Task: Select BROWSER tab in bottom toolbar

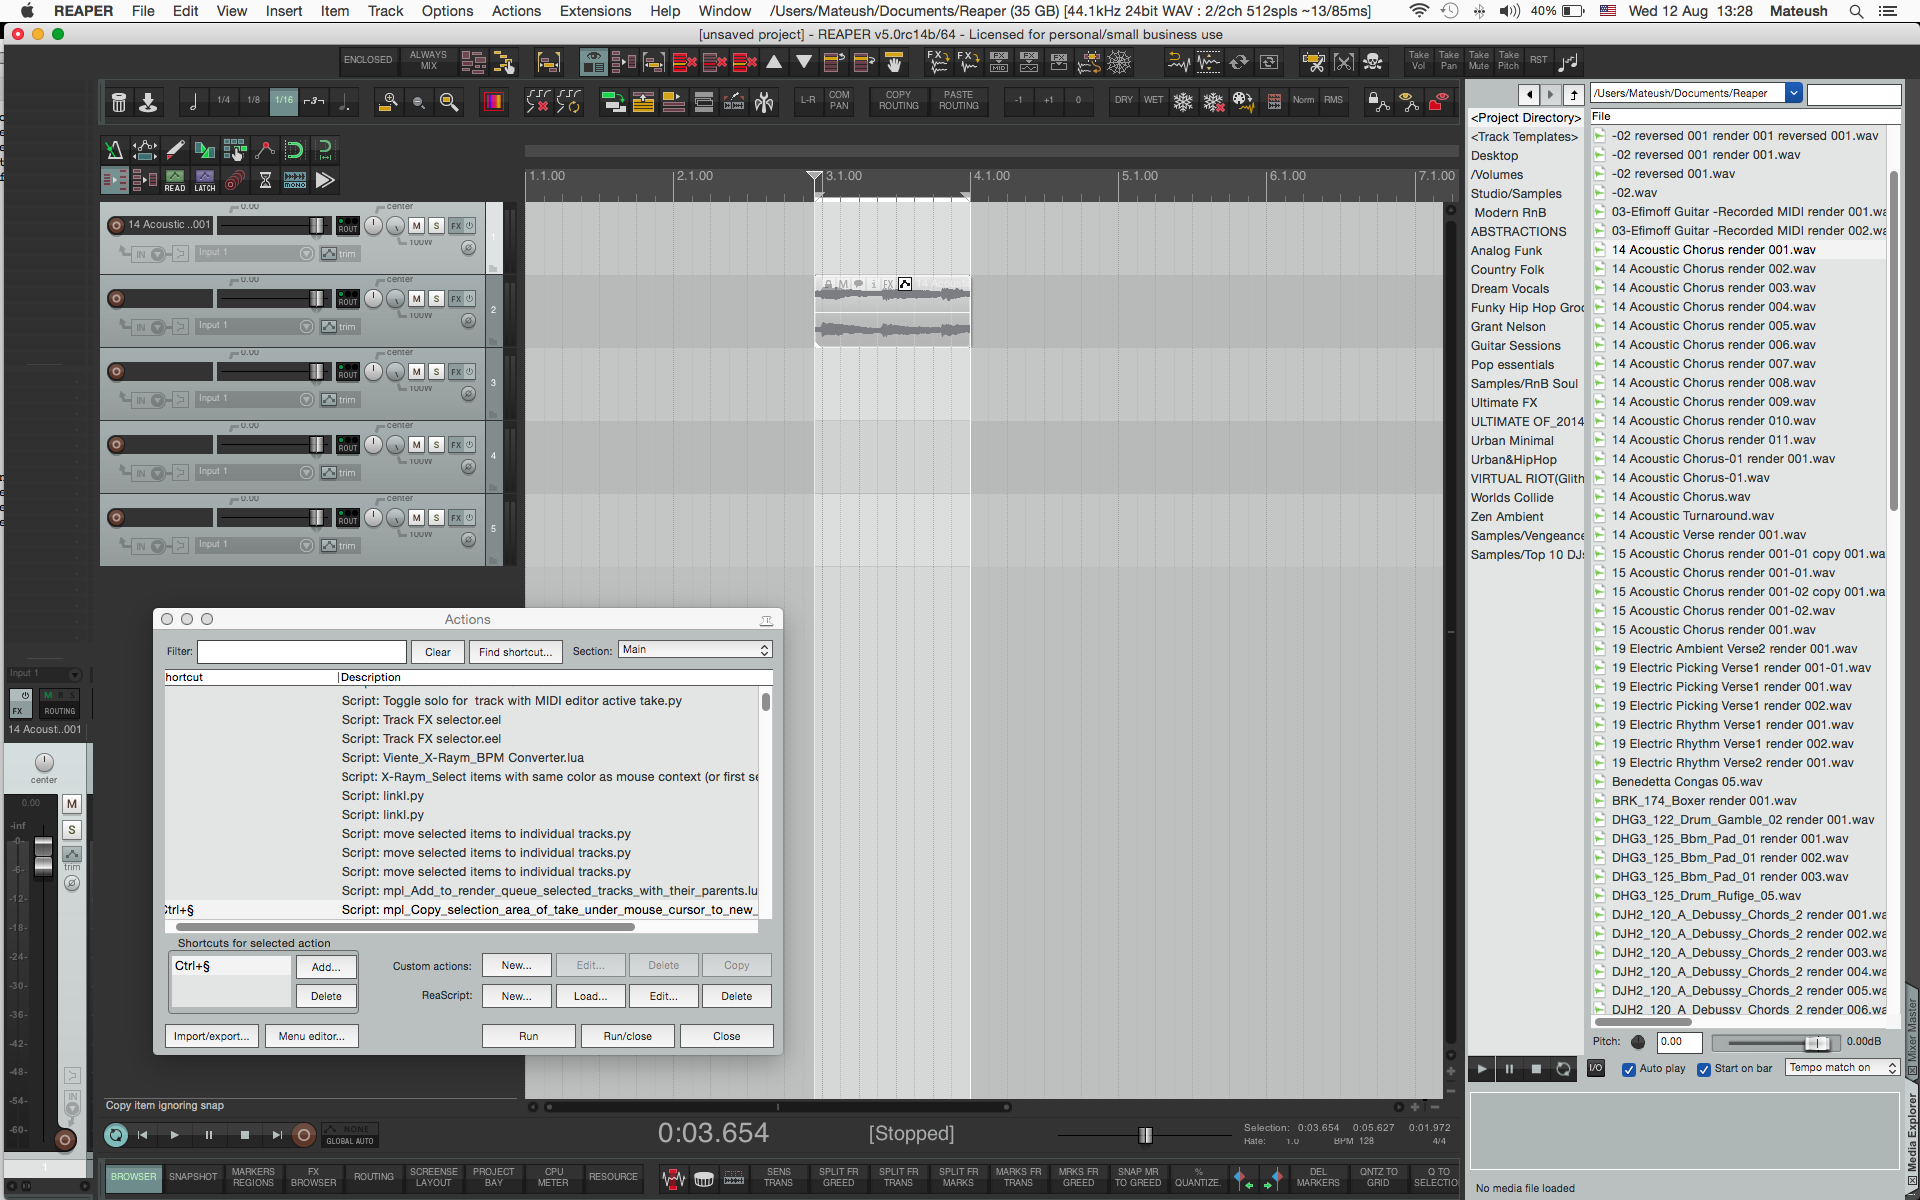Action: (133, 1178)
